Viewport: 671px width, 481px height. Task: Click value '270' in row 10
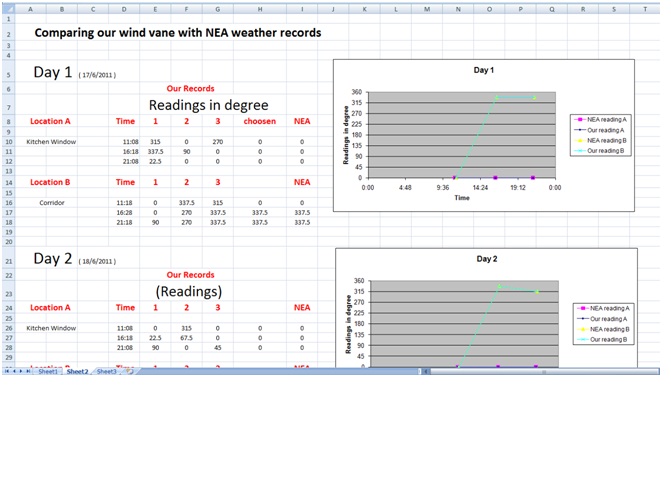pos(218,142)
